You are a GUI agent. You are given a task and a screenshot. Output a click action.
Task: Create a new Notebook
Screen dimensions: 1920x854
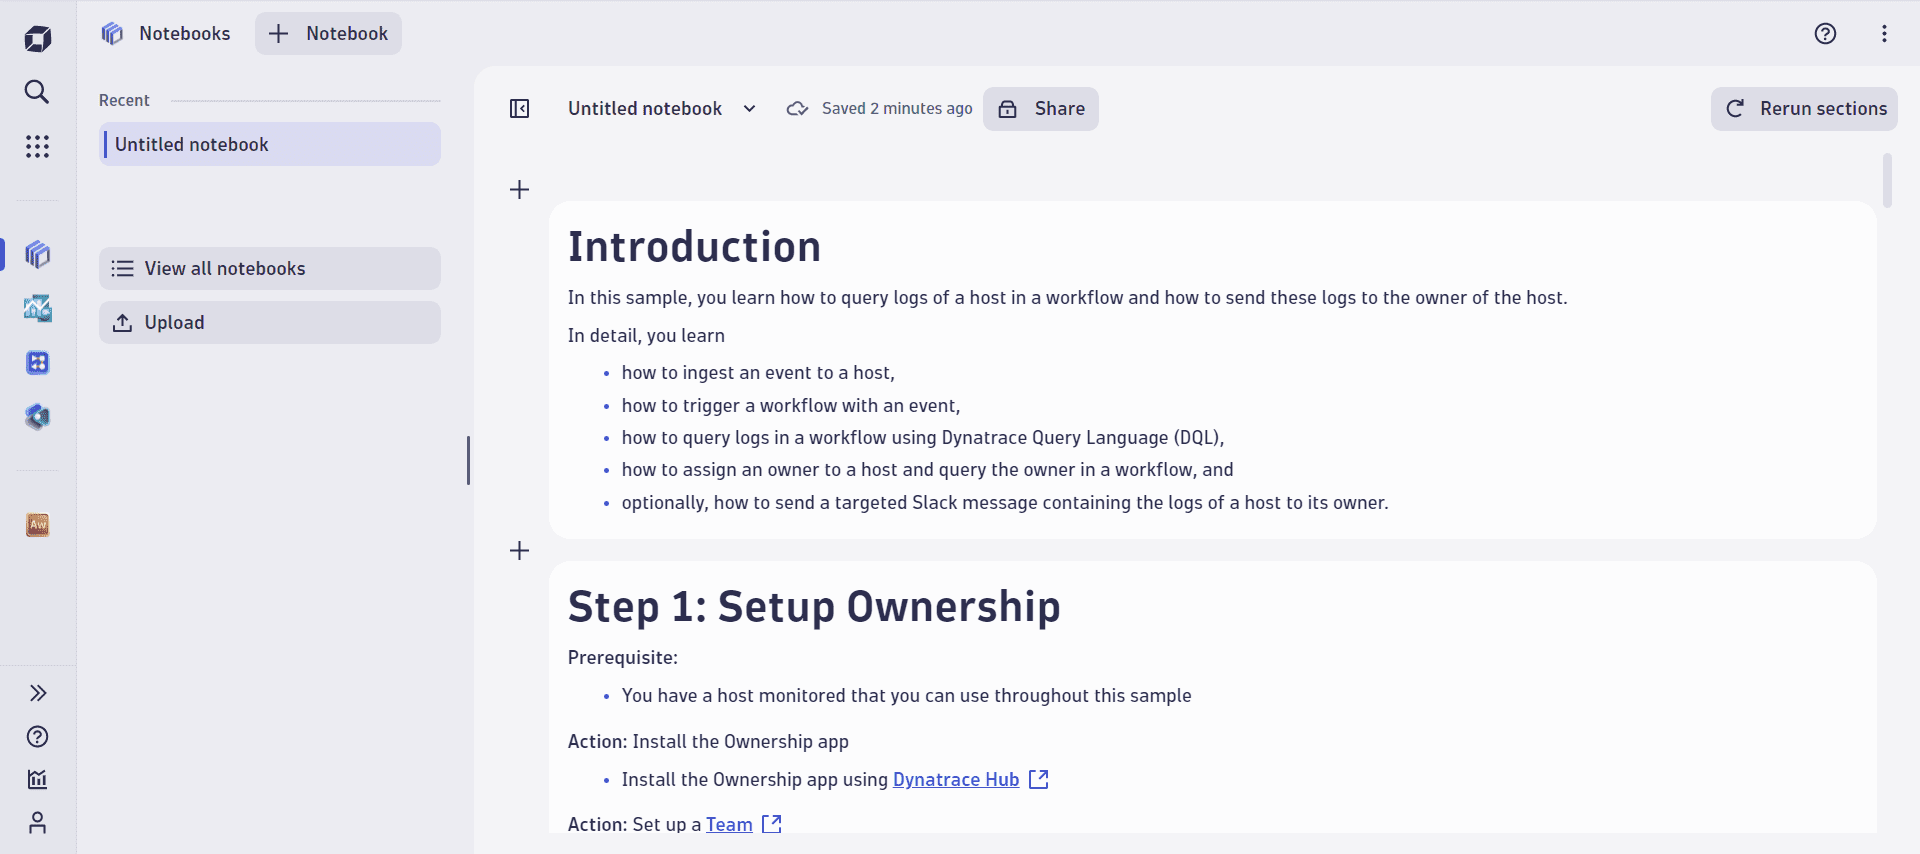click(x=328, y=34)
